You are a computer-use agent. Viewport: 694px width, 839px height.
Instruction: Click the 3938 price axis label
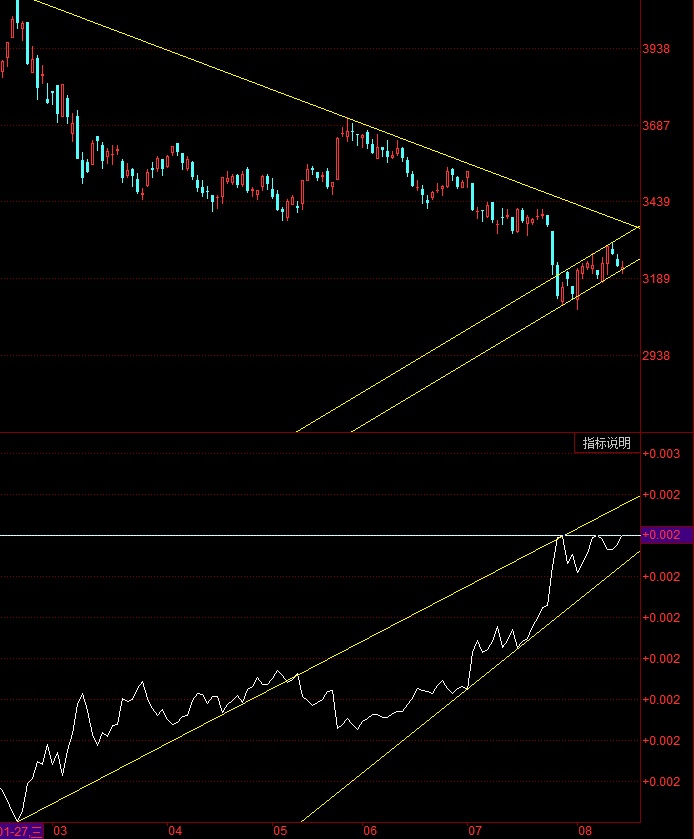pyautogui.click(x=656, y=49)
